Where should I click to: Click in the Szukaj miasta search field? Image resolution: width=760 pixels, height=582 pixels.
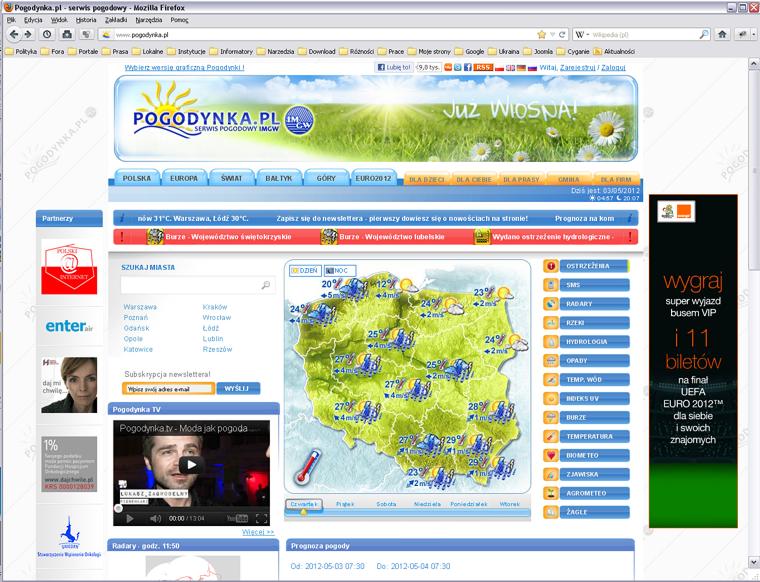click(x=198, y=285)
